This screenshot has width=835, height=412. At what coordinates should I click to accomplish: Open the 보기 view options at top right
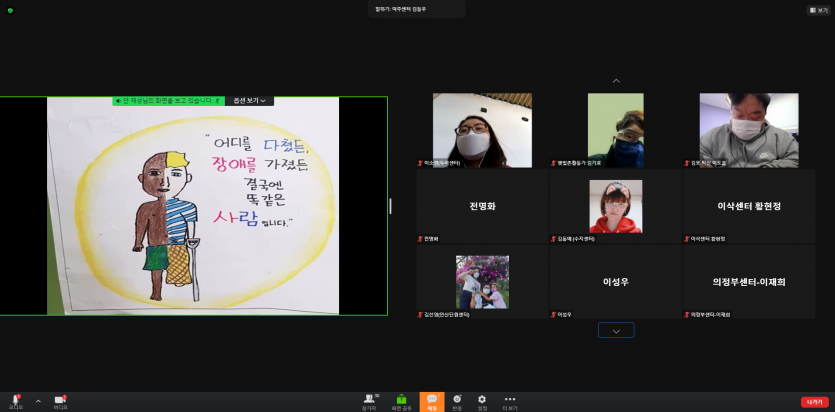click(818, 10)
